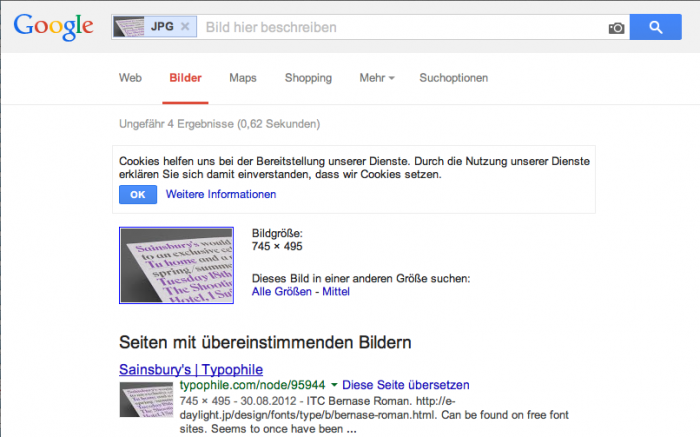Expand green arrow next to typophile.com URL
This screenshot has height=437, width=700.
334,385
